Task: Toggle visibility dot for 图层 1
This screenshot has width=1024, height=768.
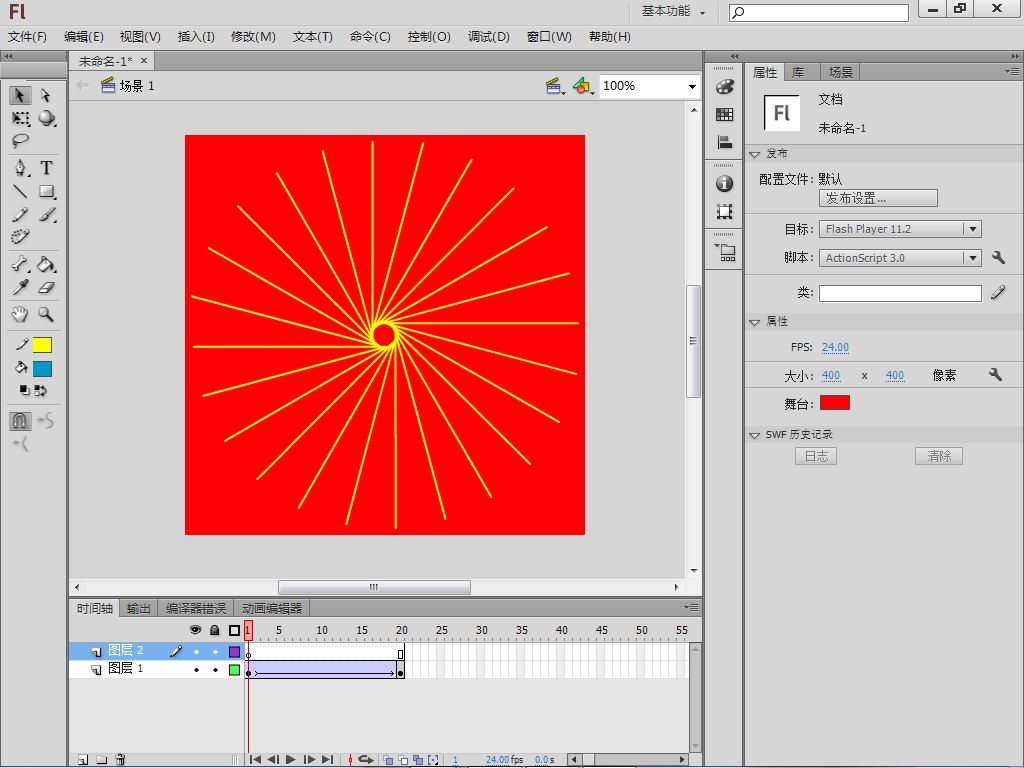Action: 196,669
